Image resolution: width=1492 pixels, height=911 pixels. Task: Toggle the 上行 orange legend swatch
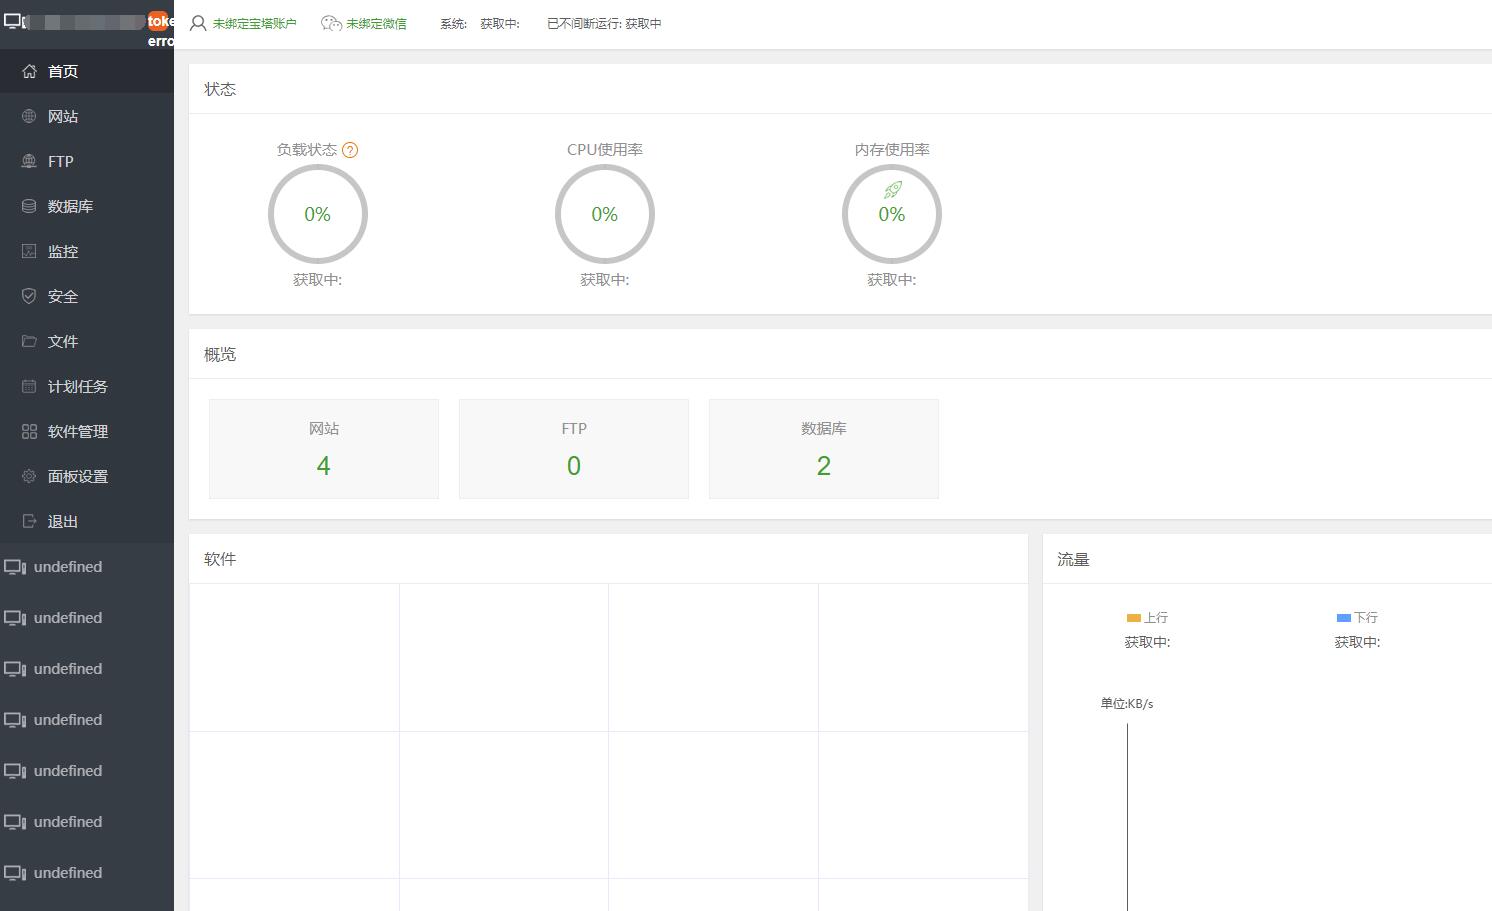point(1134,618)
